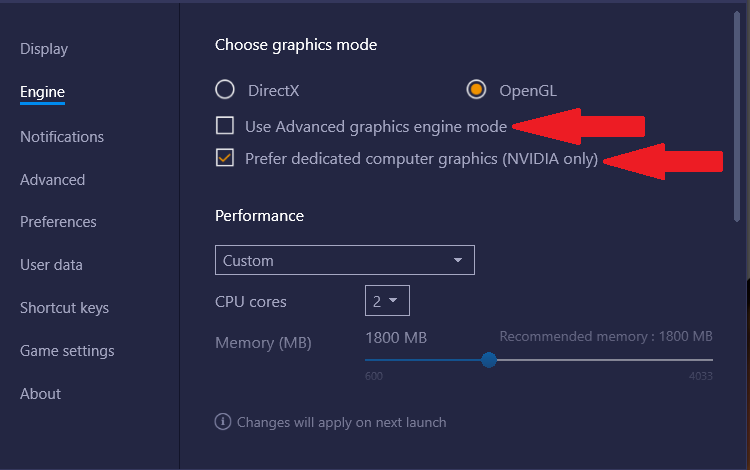Uncheck Prefer dedicated computer graphics option
The height and width of the screenshot is (470, 750).
pyautogui.click(x=225, y=158)
